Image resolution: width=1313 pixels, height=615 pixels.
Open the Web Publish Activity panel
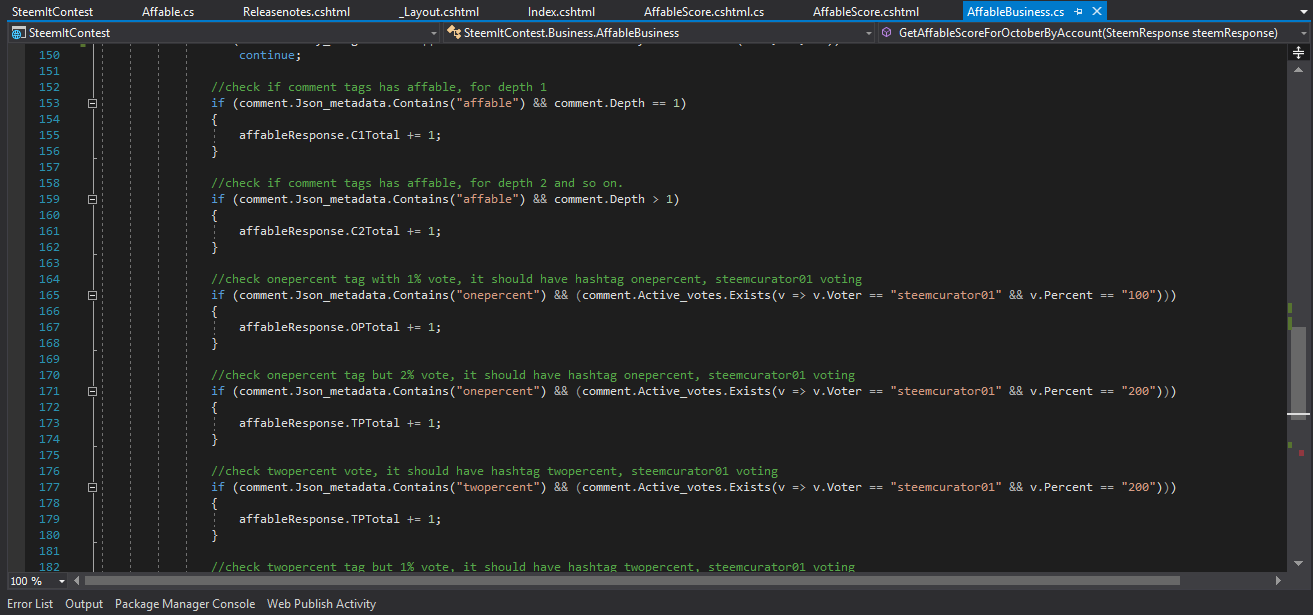coord(321,604)
